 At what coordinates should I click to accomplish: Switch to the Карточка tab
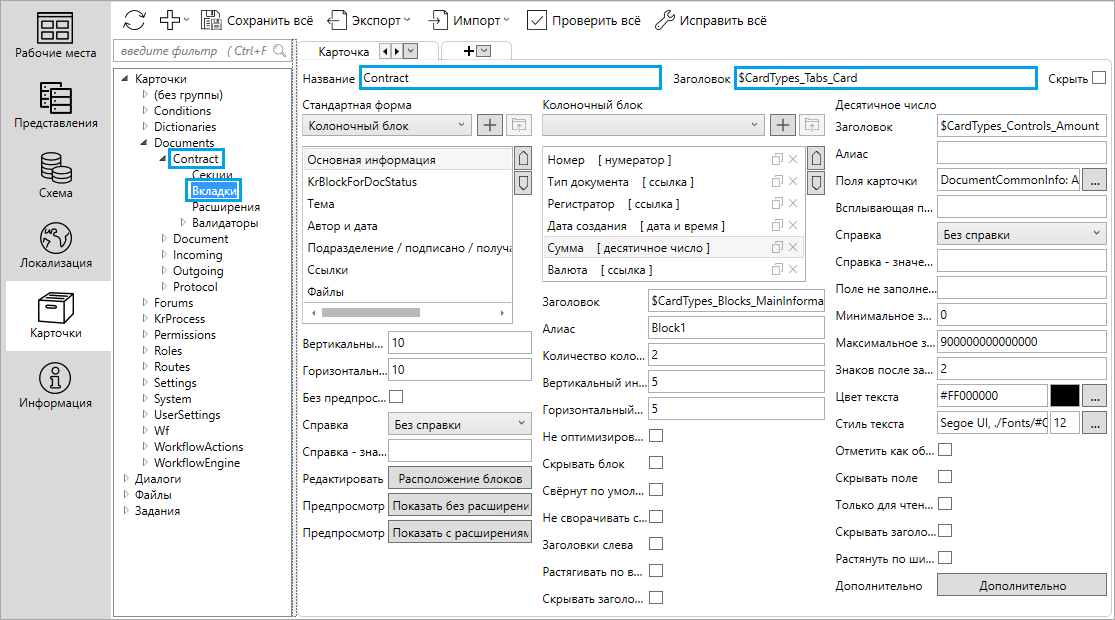tap(343, 51)
